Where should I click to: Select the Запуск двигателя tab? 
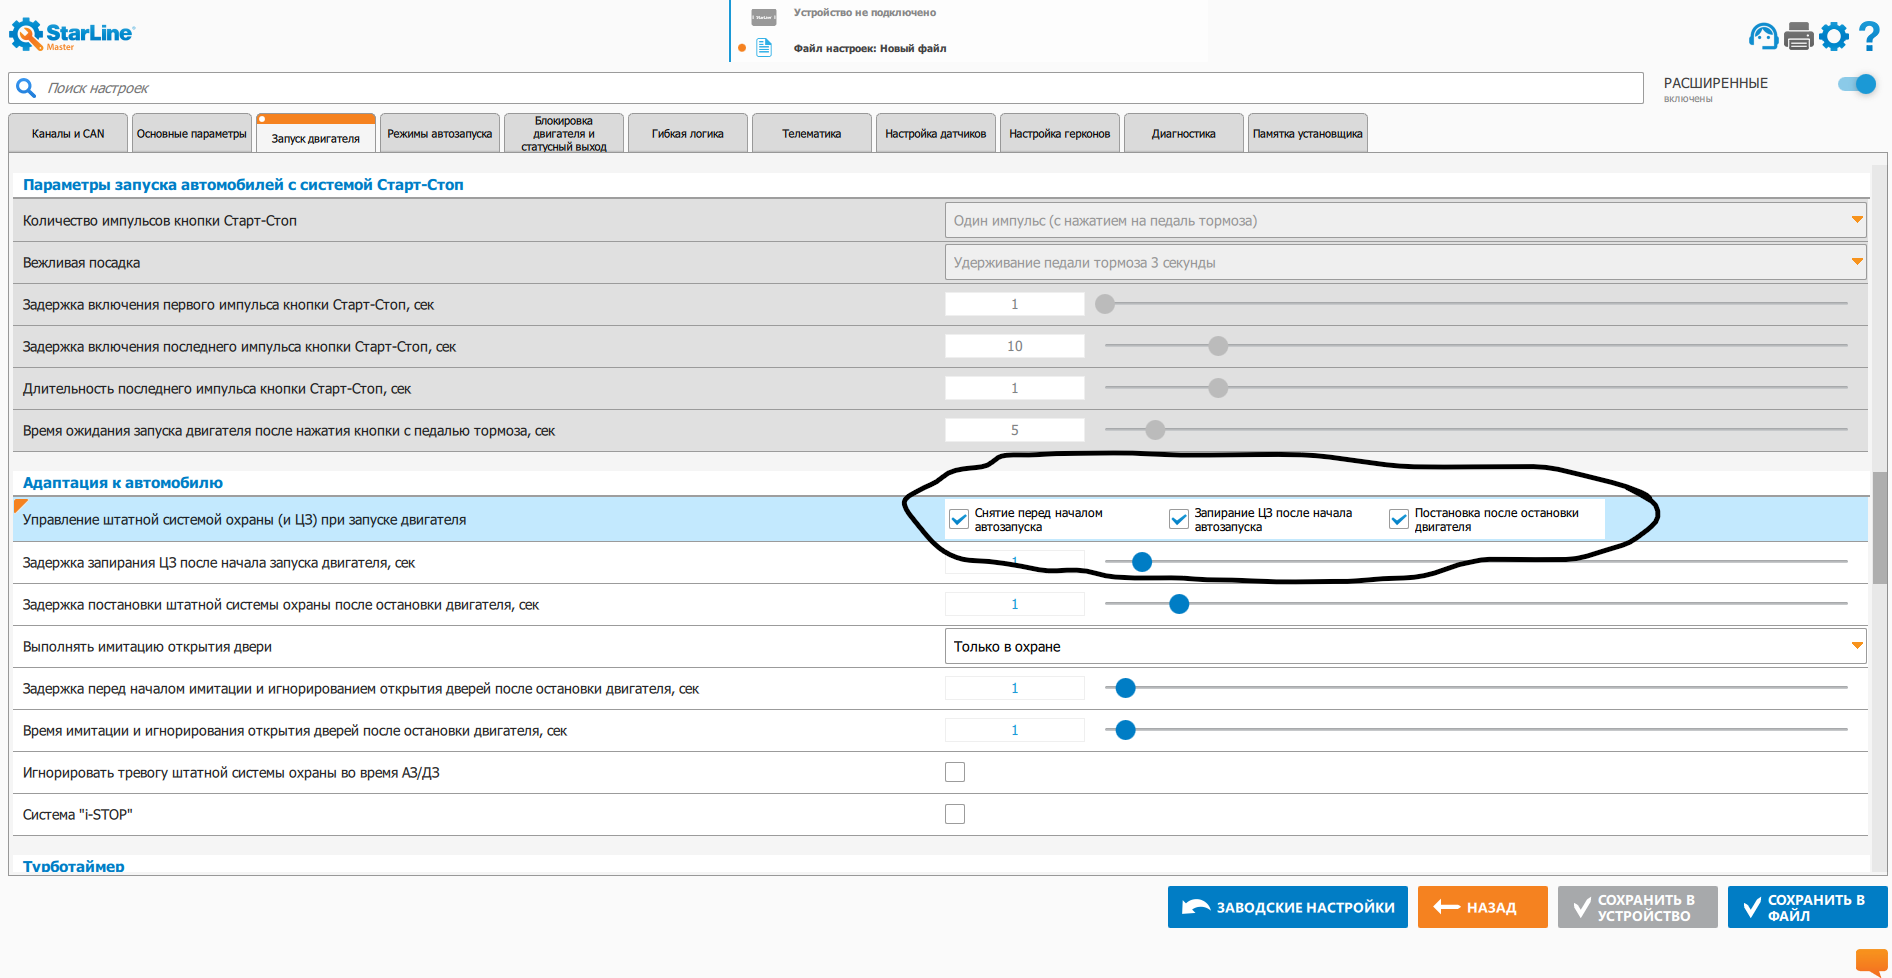click(x=316, y=134)
